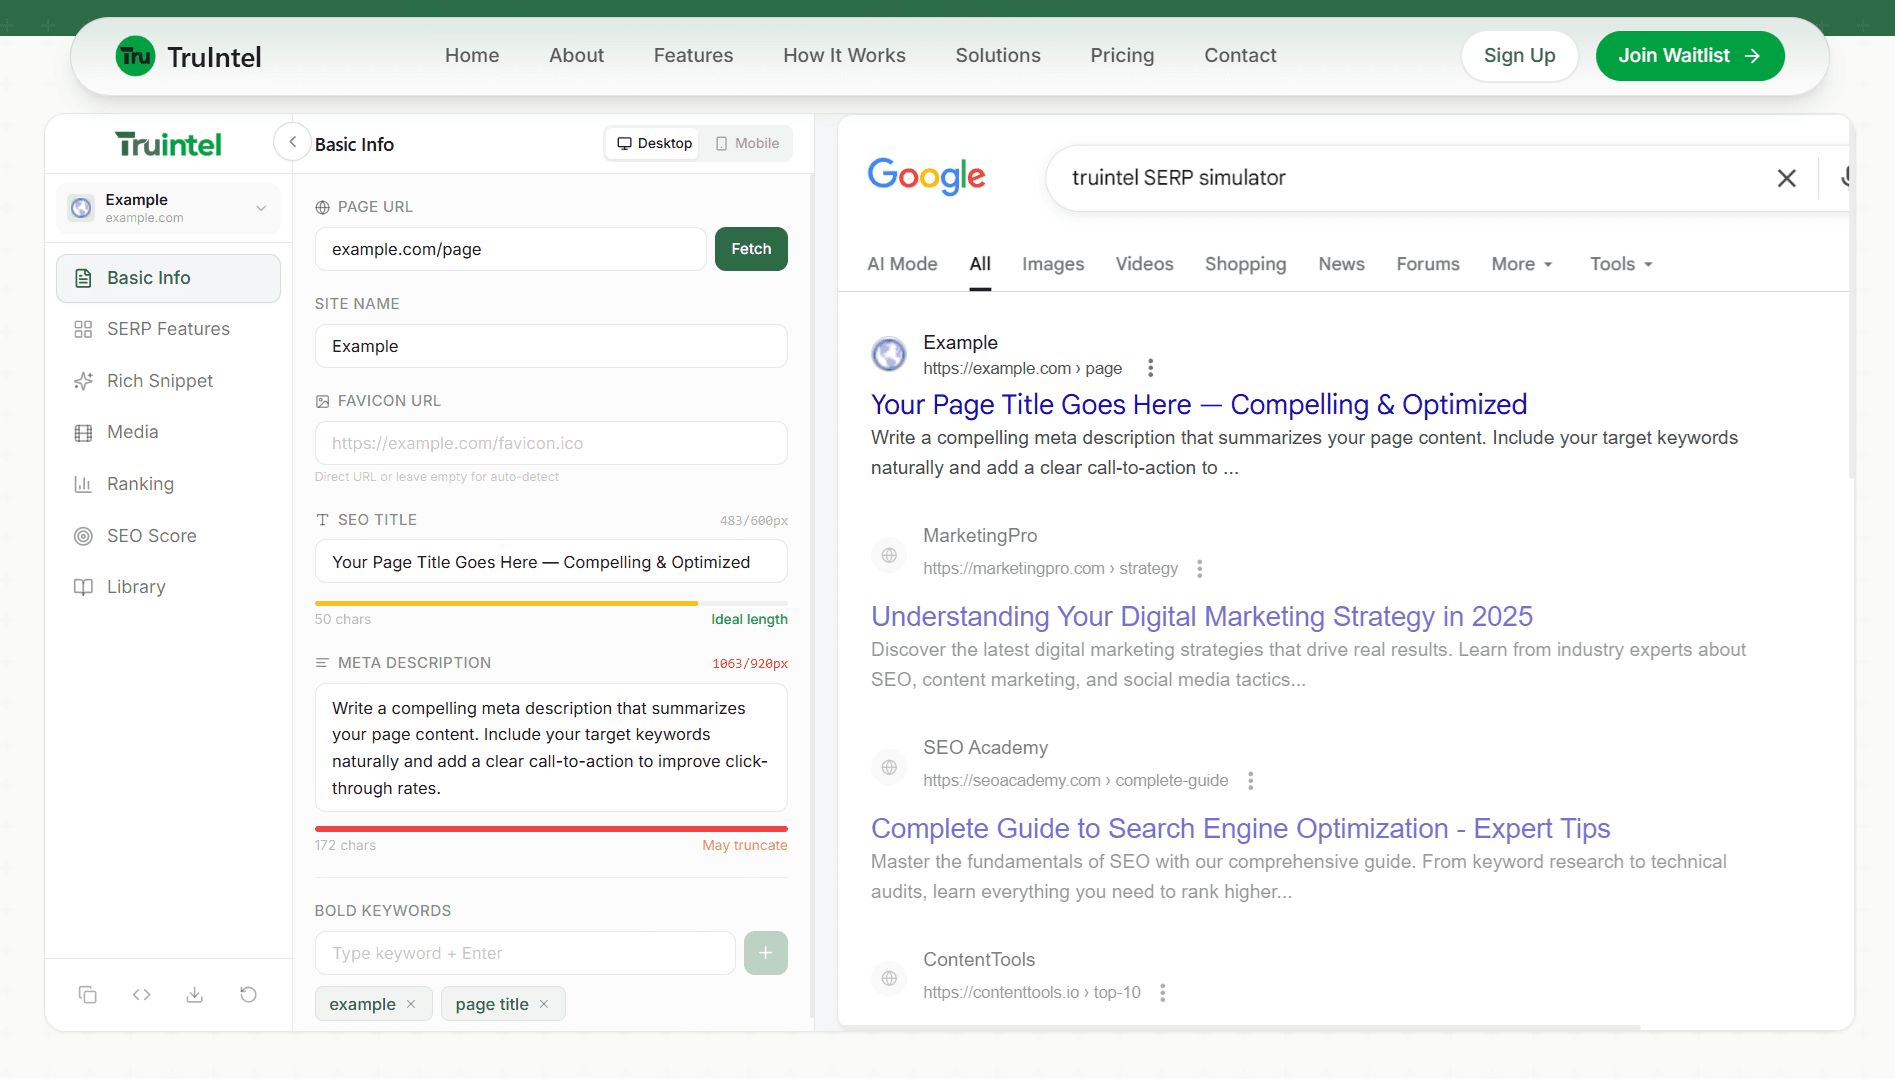Go to About in top navigation
The height and width of the screenshot is (1079, 1895).
click(x=576, y=55)
